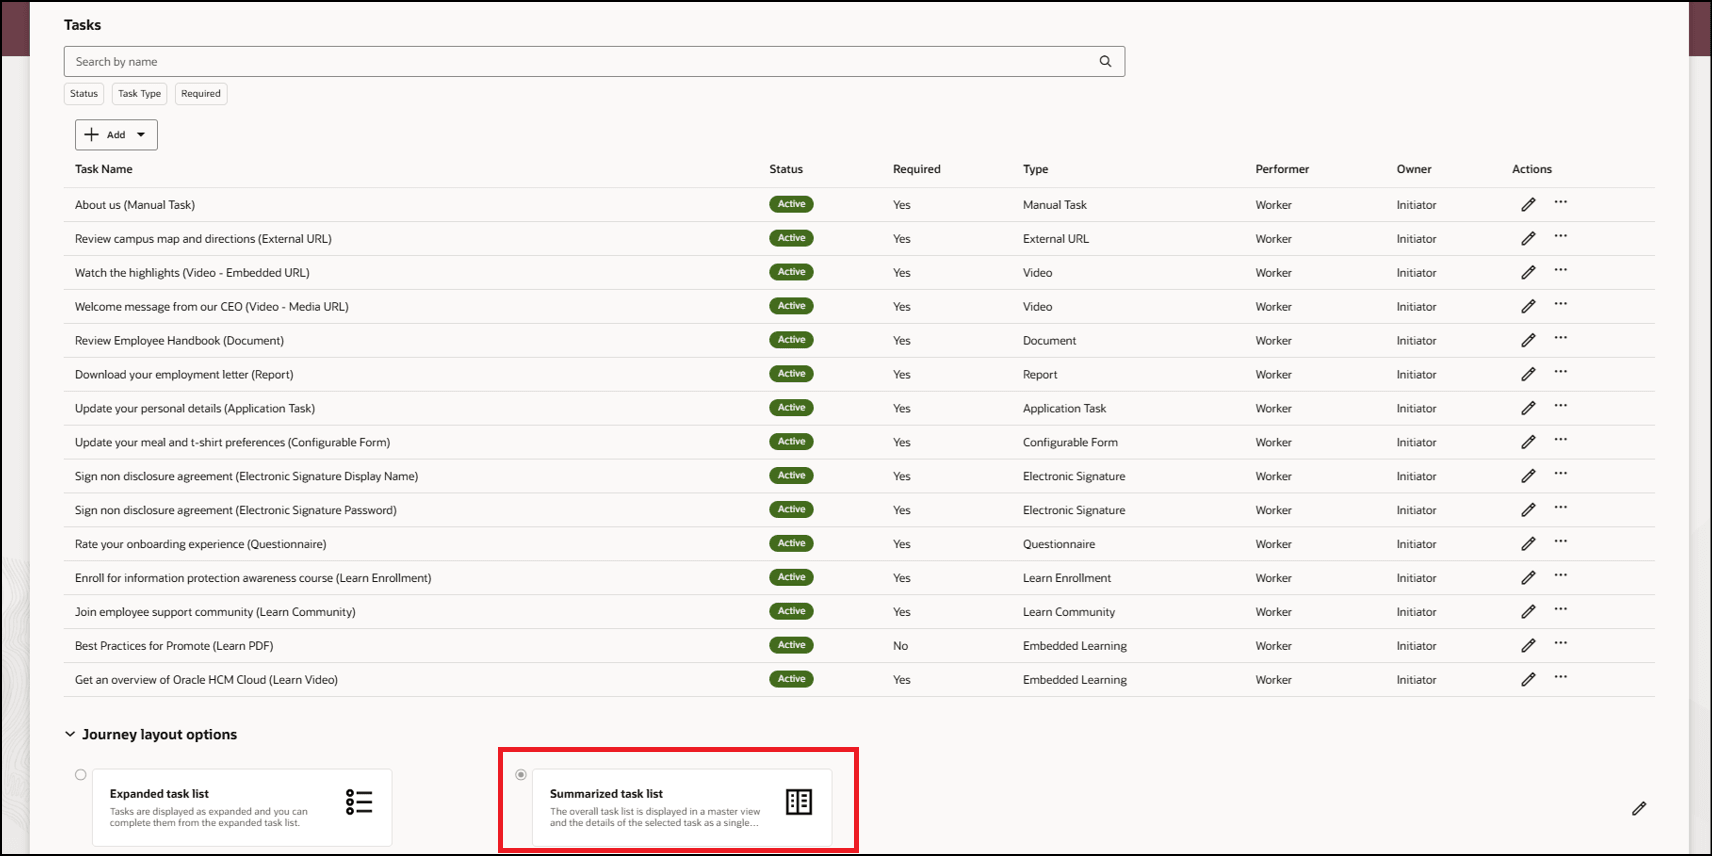Click the Questionnaire type cell
This screenshot has height=856, width=1712.
tap(1059, 545)
